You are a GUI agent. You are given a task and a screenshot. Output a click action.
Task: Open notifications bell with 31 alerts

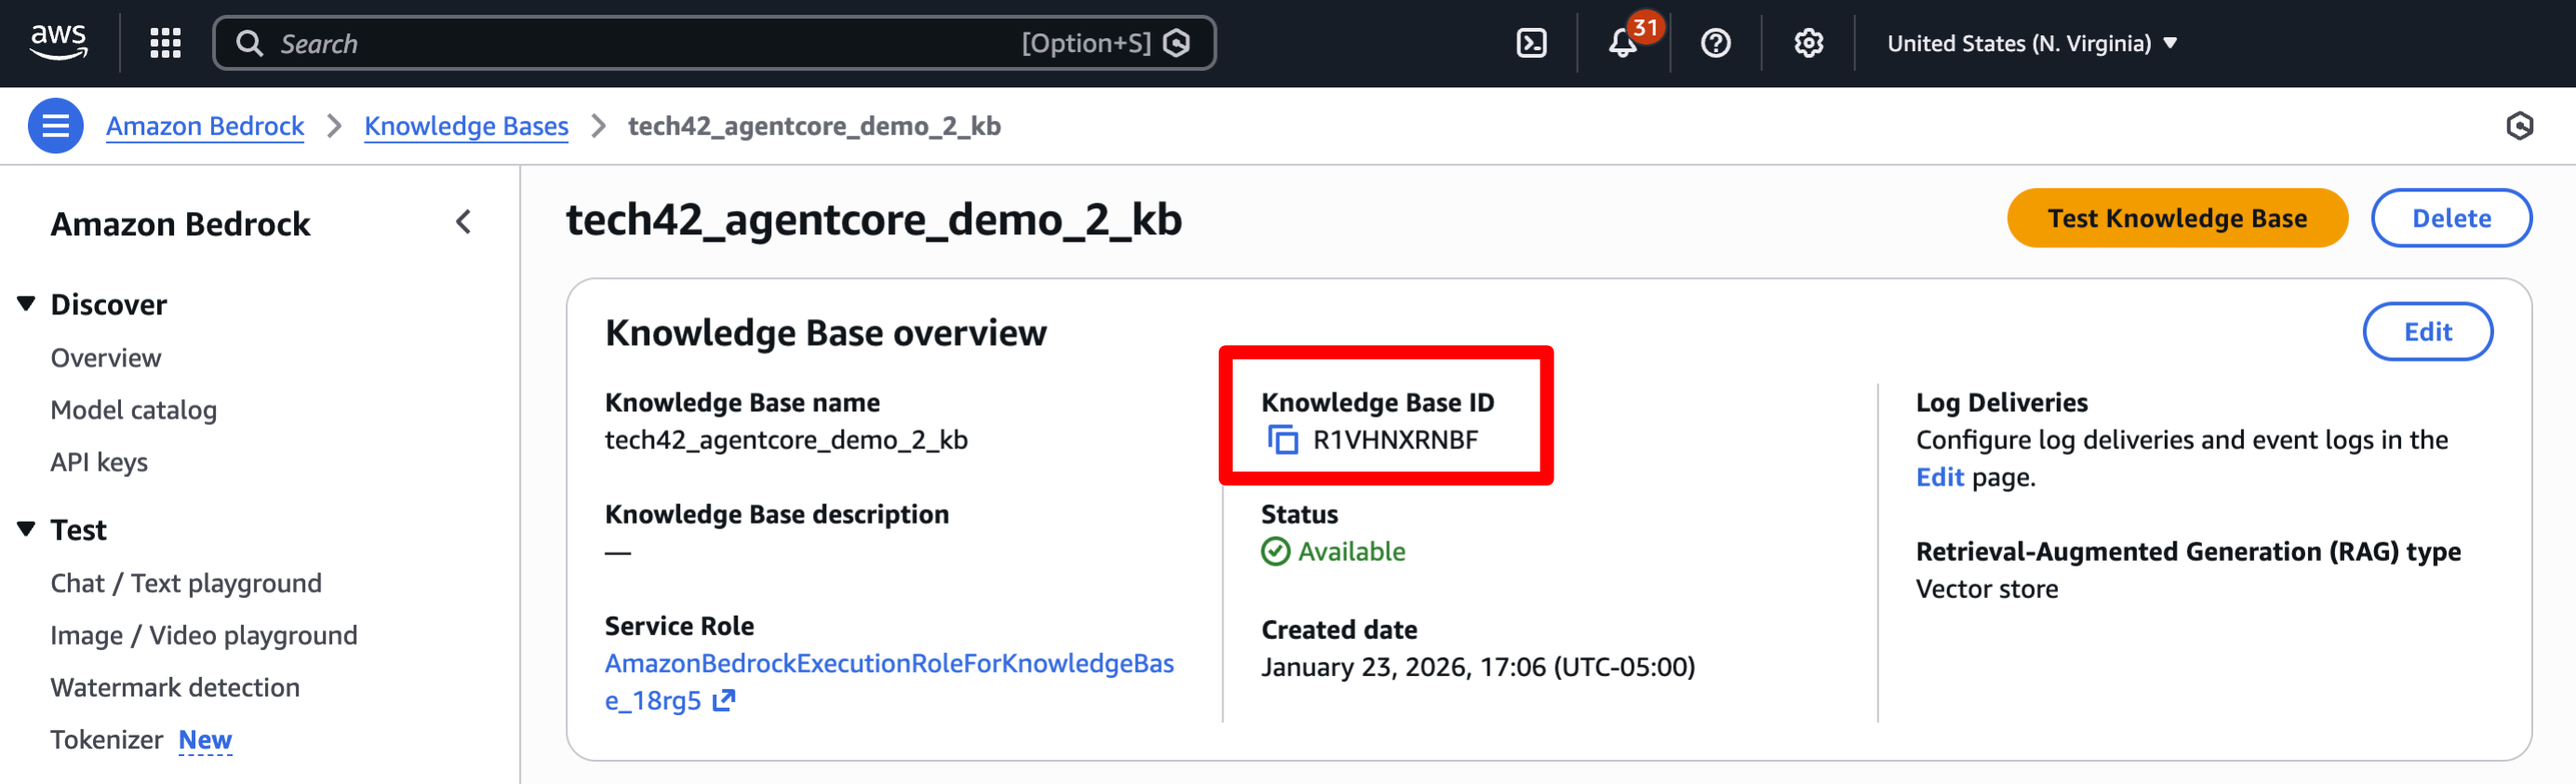[x=1623, y=43]
